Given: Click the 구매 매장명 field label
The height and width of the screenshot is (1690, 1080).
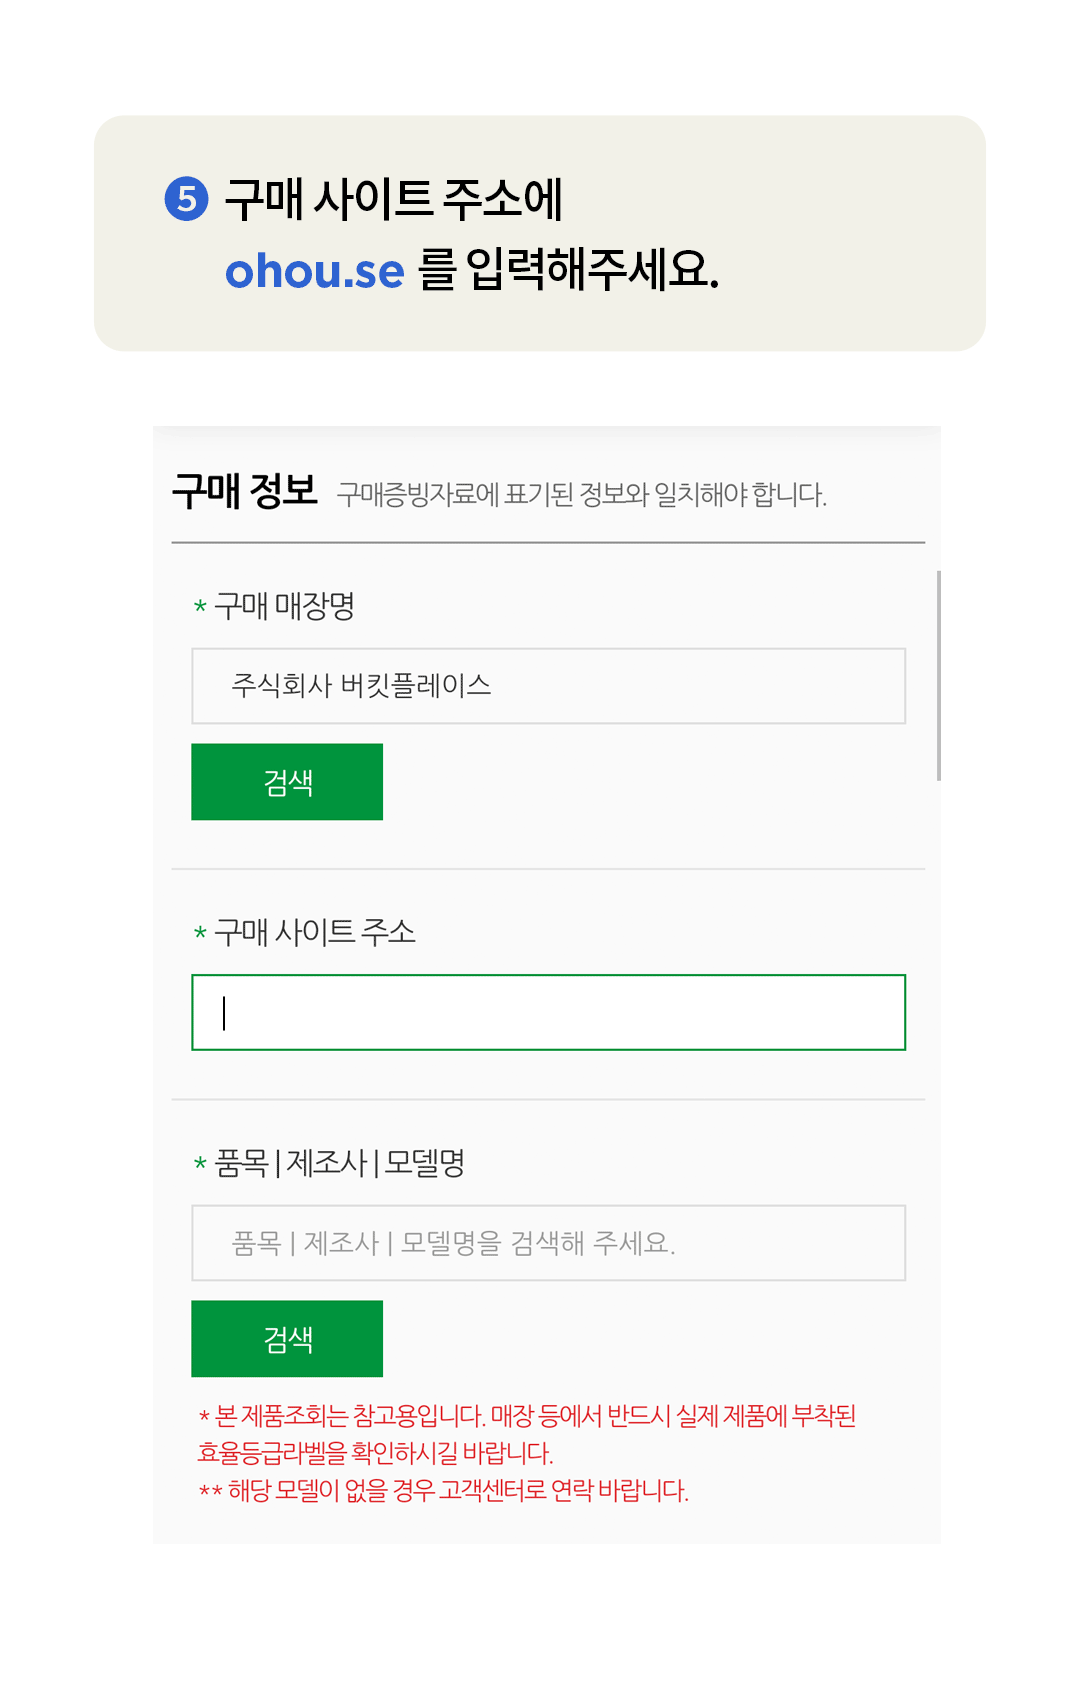Looking at the screenshot, I should [x=285, y=606].
